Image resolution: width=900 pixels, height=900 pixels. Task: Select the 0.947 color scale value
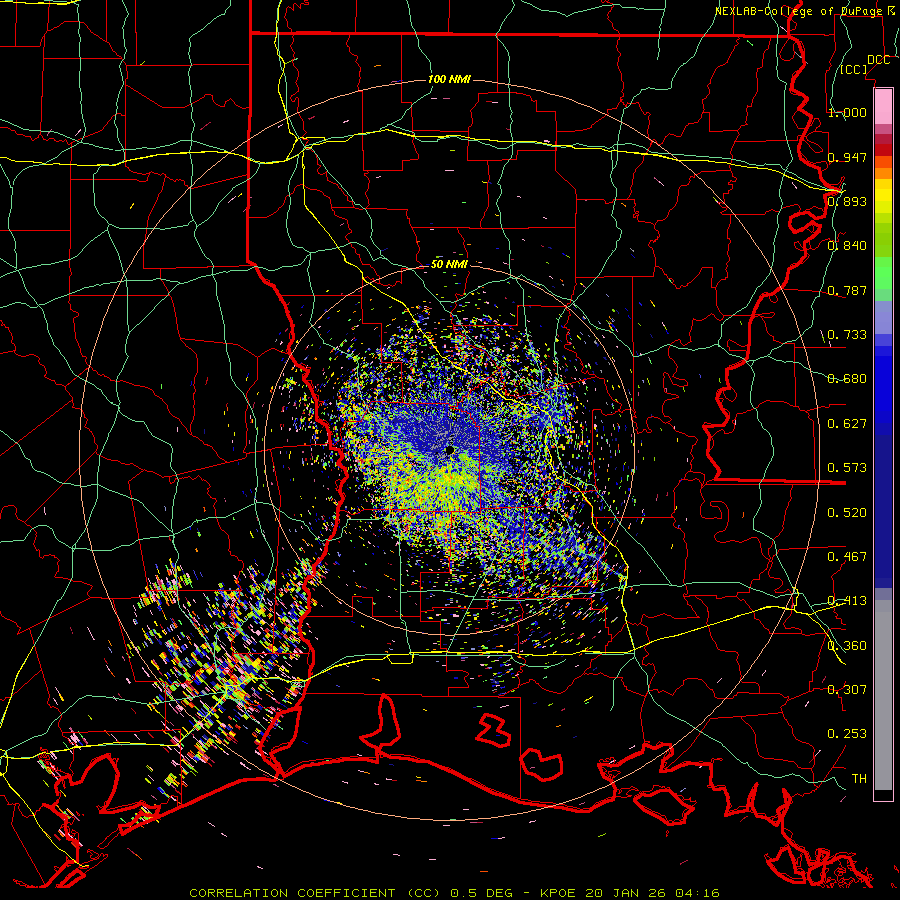(x=847, y=157)
